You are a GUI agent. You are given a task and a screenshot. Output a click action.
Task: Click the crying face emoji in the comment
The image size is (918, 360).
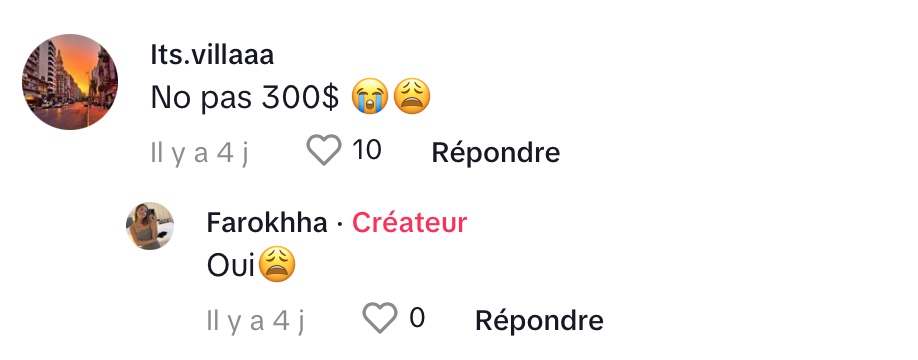370,97
